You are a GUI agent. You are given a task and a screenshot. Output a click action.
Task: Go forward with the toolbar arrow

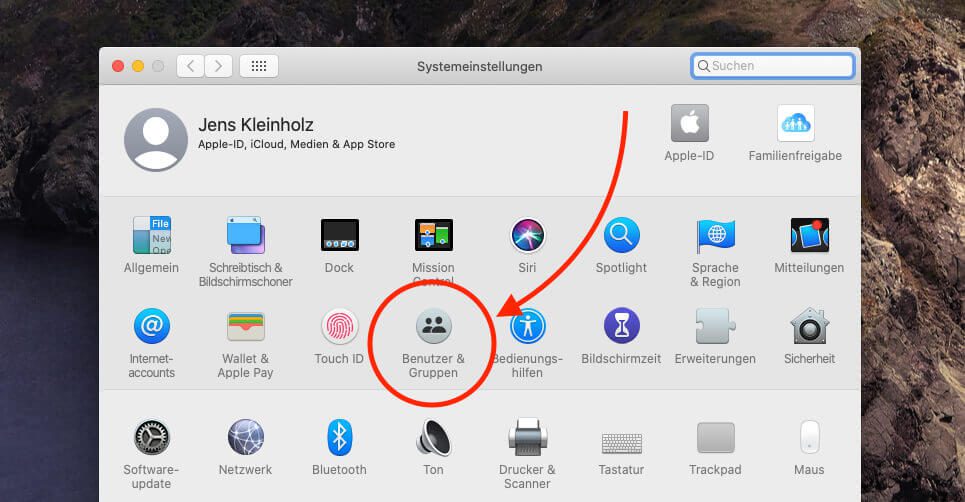click(x=218, y=66)
